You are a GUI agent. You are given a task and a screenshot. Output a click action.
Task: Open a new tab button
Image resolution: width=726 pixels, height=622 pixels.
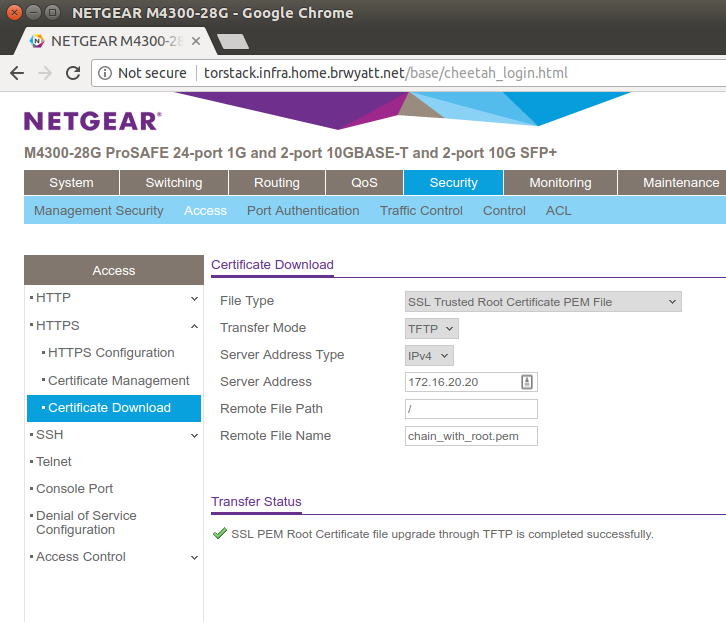[x=233, y=41]
